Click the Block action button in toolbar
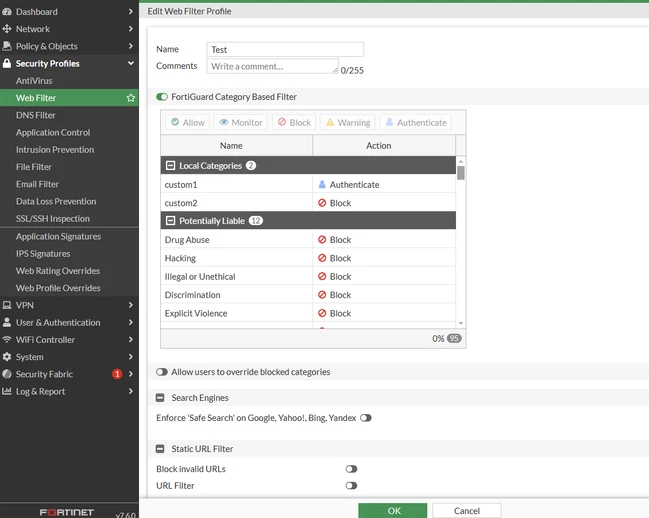 (294, 122)
